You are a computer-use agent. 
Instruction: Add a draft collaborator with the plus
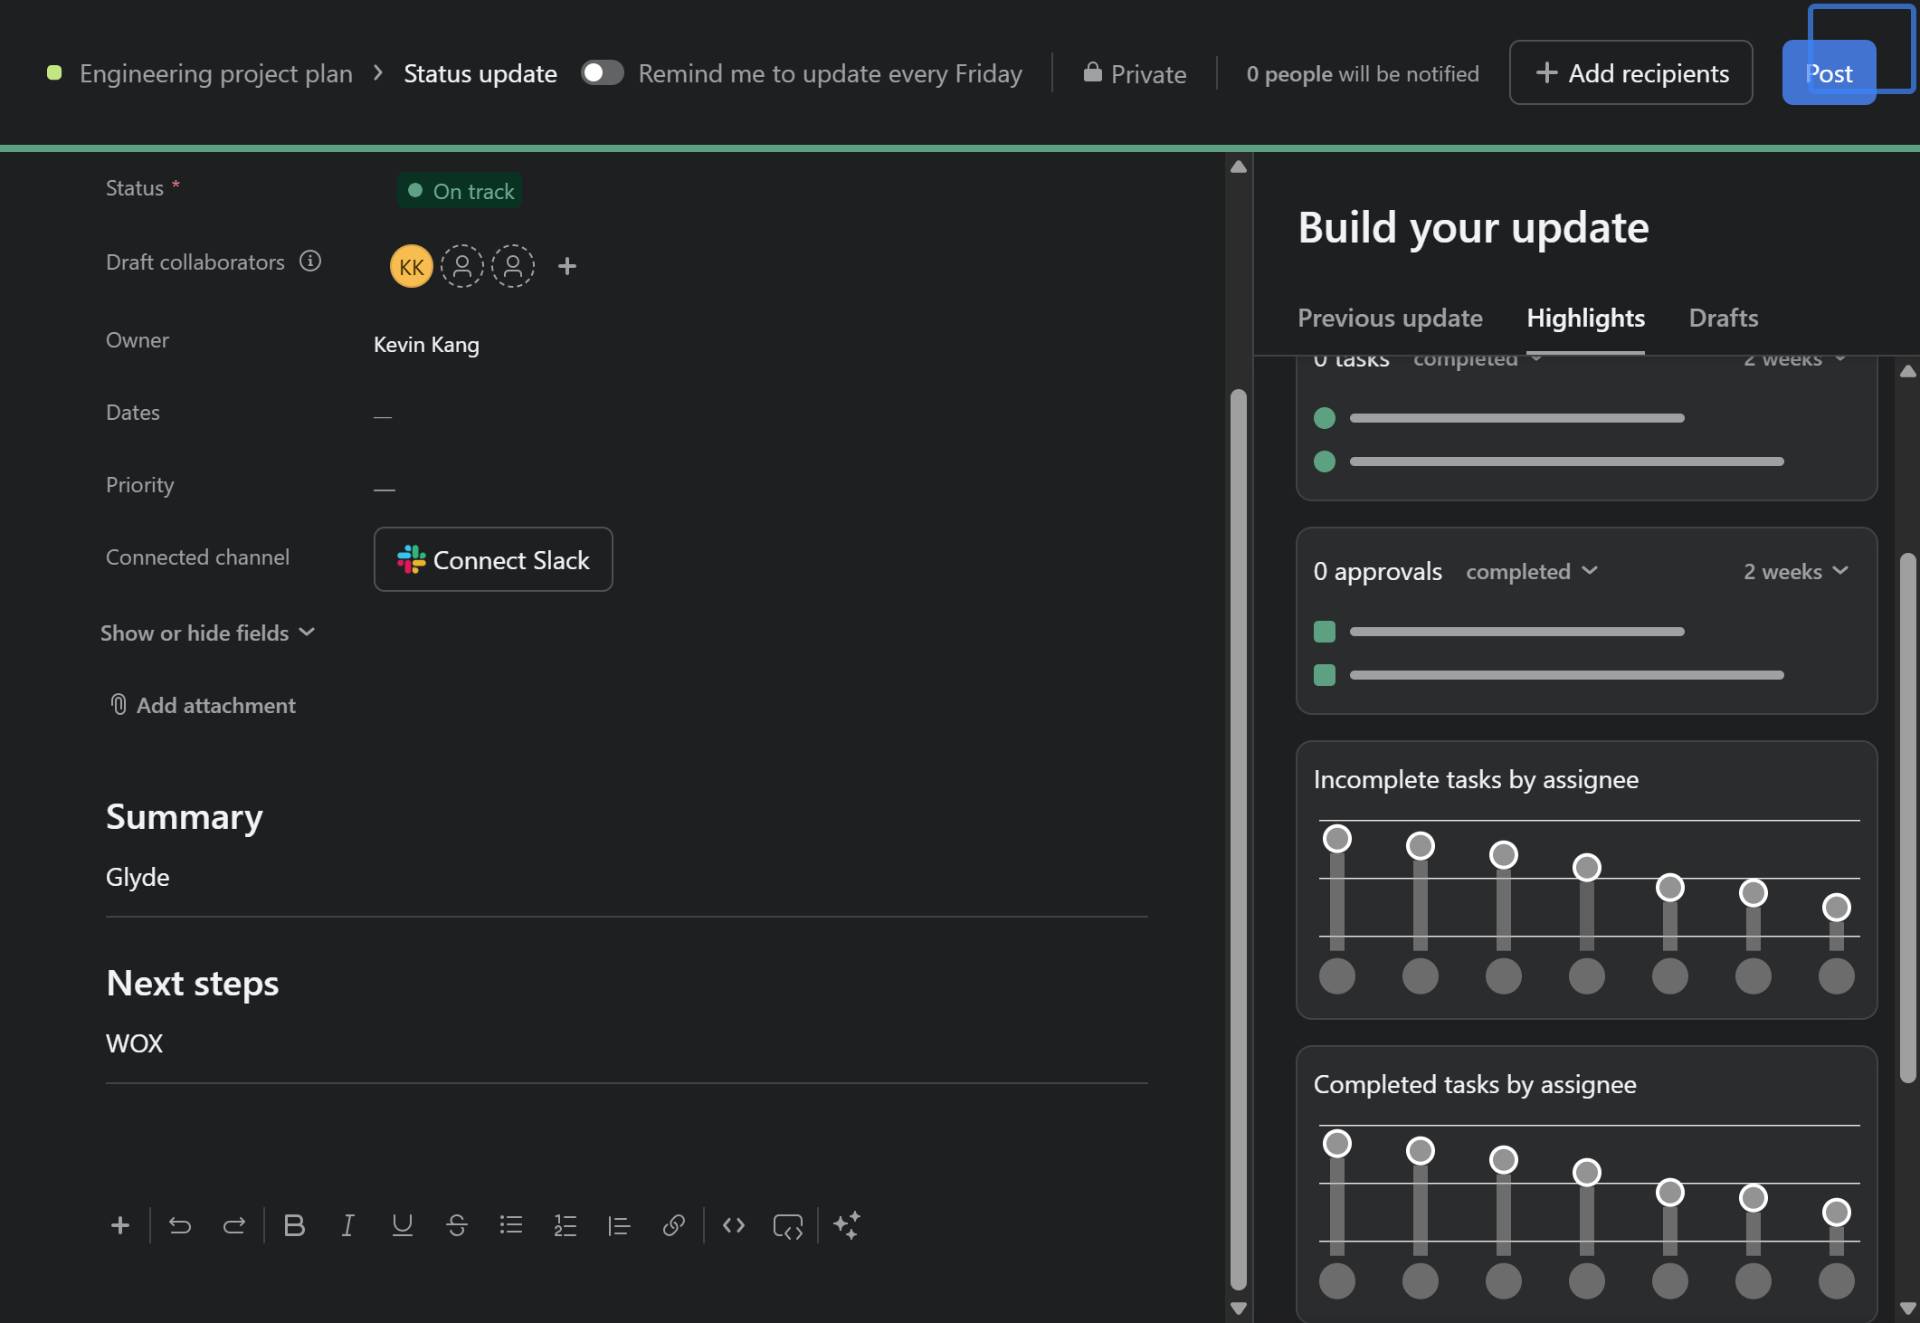point(567,266)
